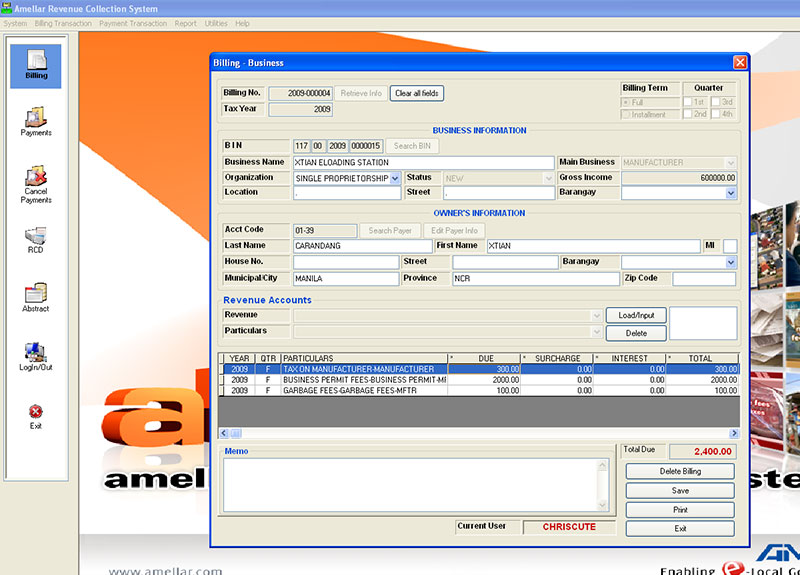Click the Payments sidebar icon
Screen dimensions: 800x575
coord(36,121)
